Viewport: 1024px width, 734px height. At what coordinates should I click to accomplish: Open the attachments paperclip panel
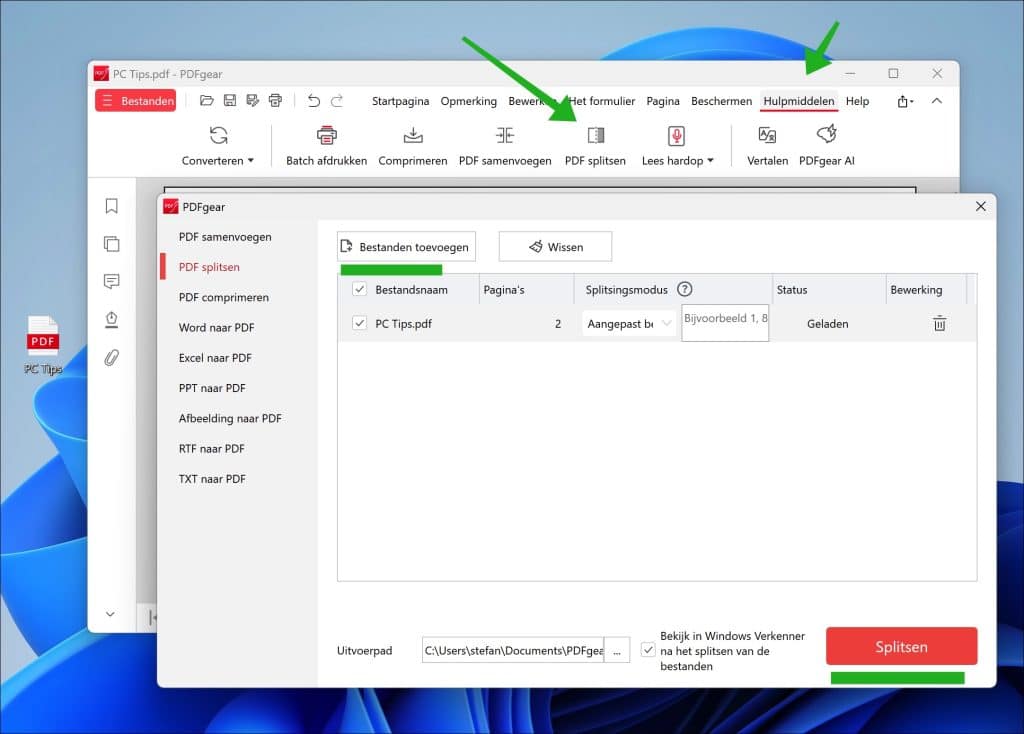(x=112, y=357)
